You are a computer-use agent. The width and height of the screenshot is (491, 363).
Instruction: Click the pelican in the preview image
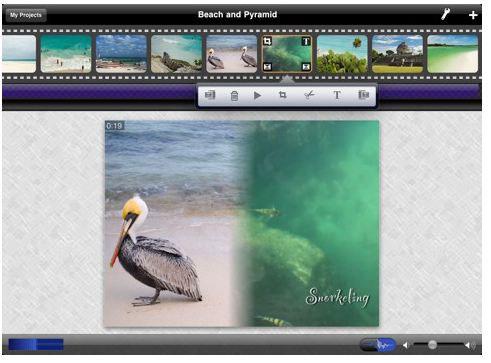tap(156, 251)
